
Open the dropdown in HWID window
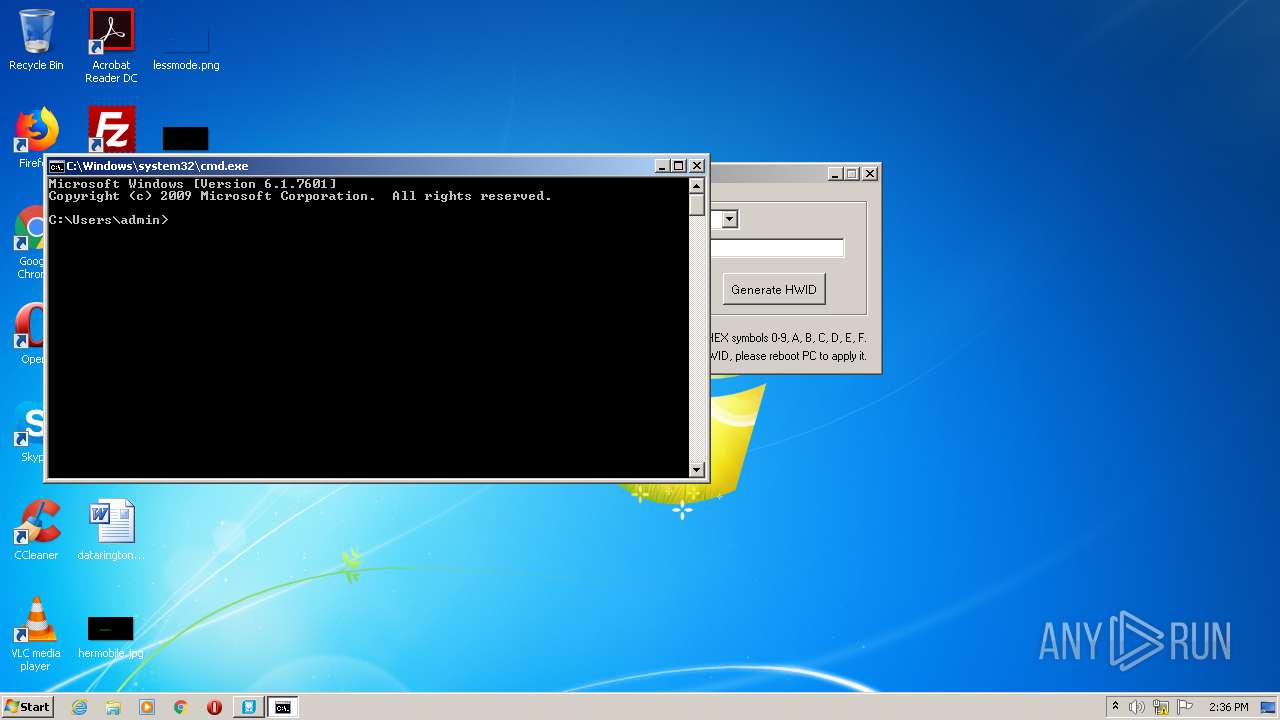[x=729, y=220]
